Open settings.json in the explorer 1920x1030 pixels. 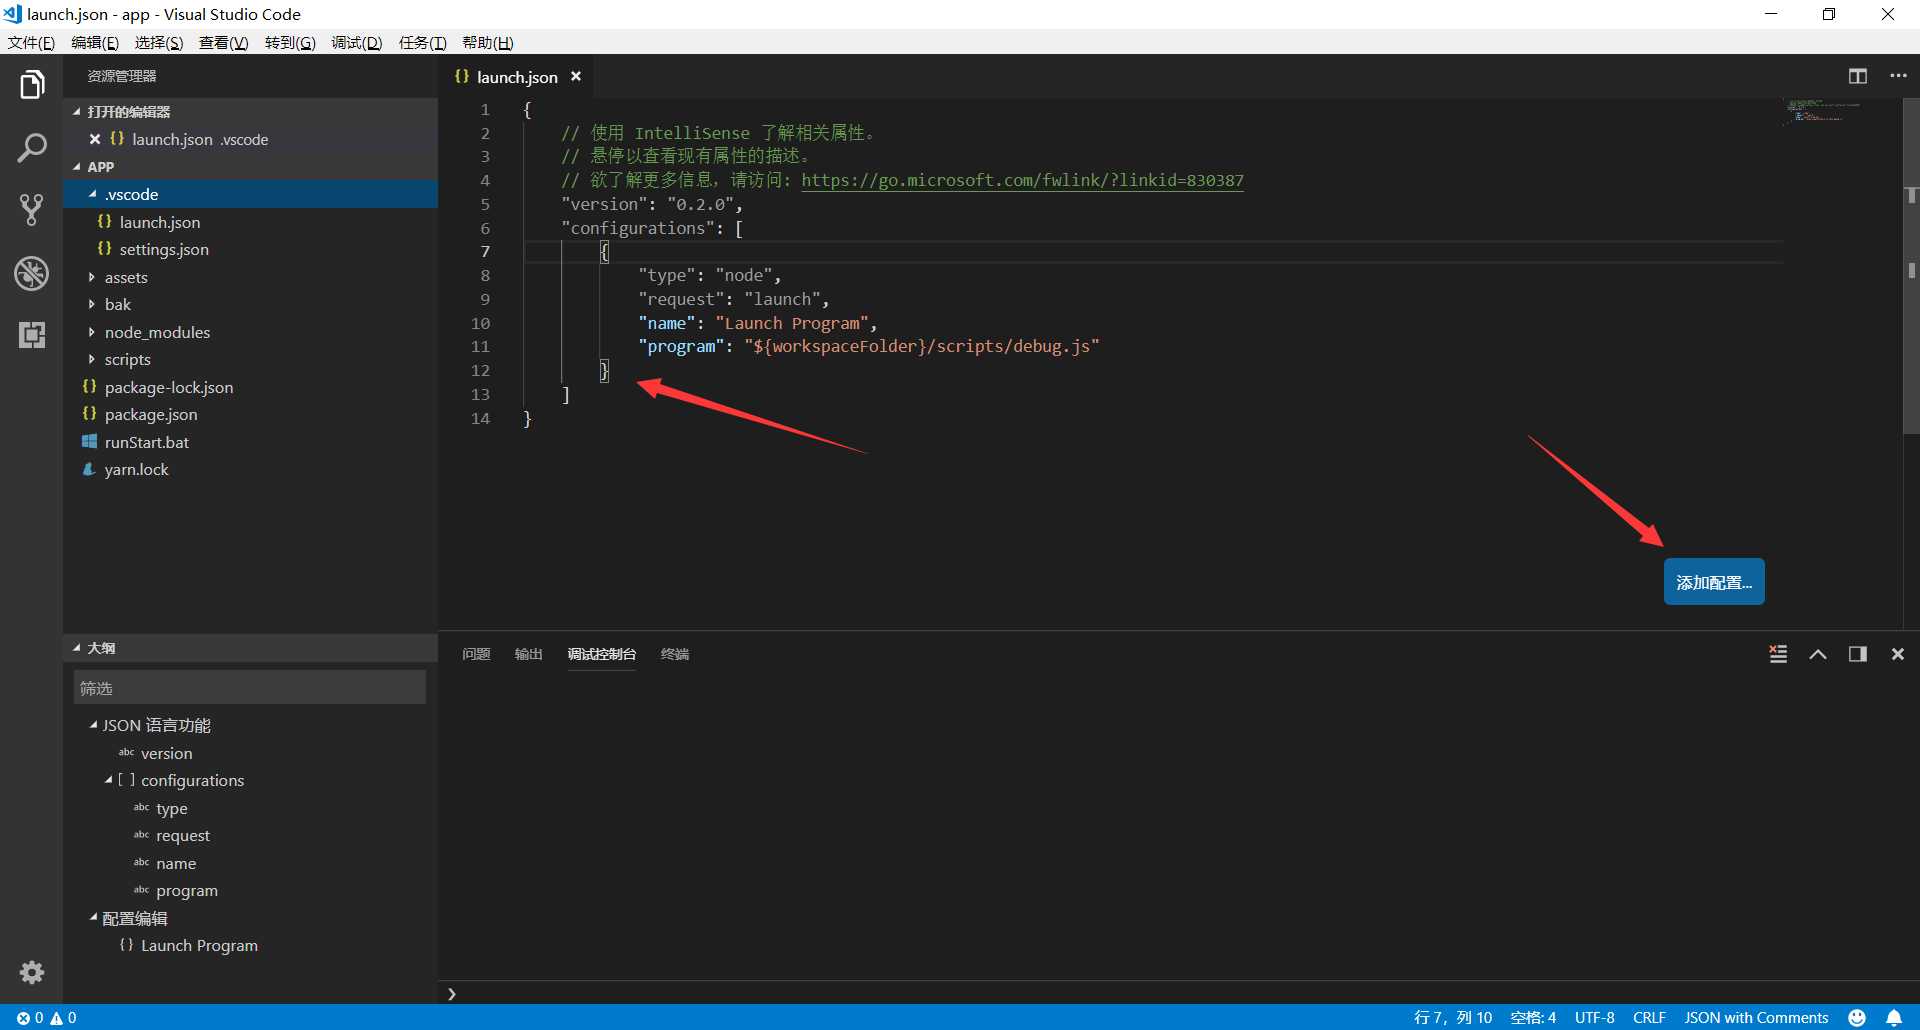[x=250, y=249]
